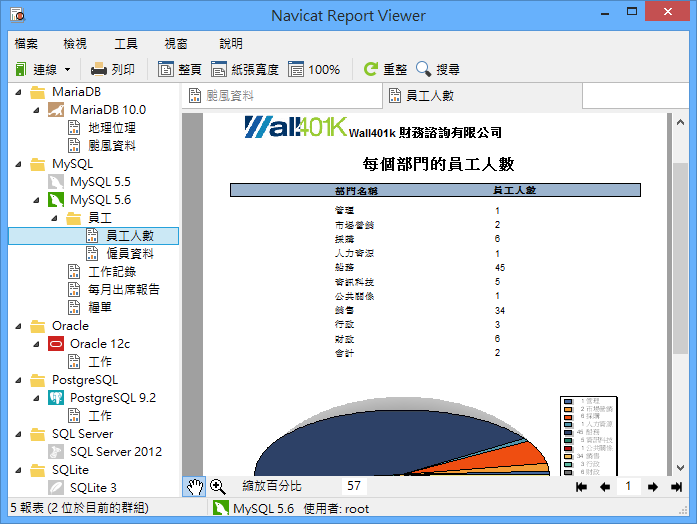Click the PostgreSQL 9.2 elephant icon
The width and height of the screenshot is (697, 524).
56,398
